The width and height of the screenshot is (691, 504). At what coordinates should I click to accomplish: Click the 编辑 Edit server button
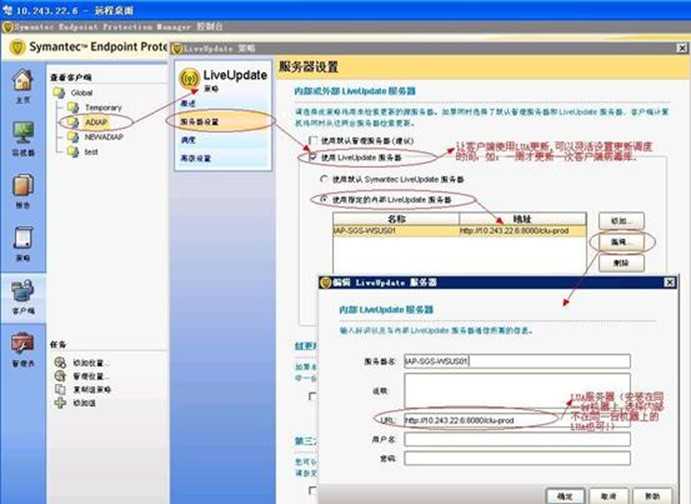coord(621,242)
